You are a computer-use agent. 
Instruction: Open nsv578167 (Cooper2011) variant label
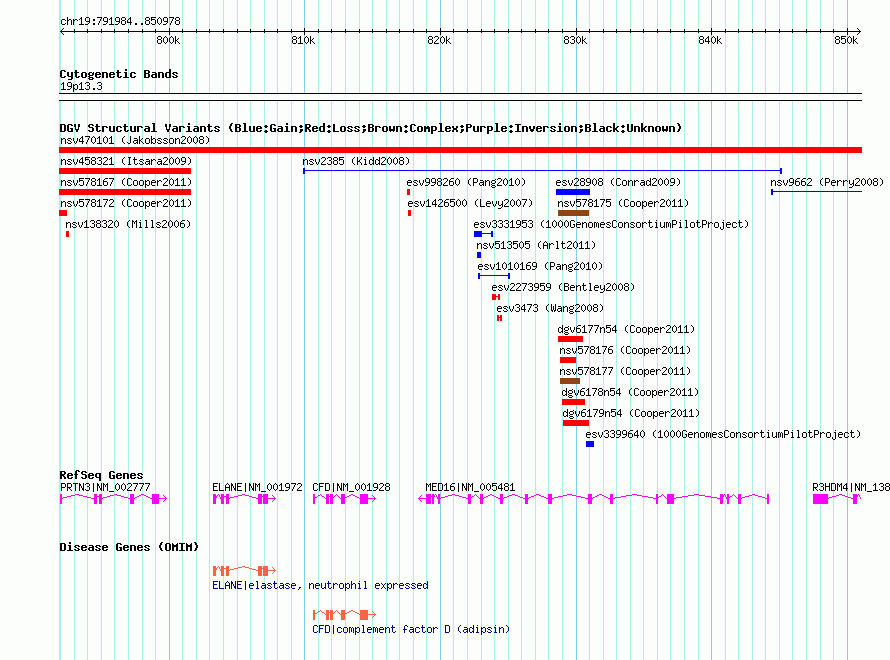coord(126,182)
